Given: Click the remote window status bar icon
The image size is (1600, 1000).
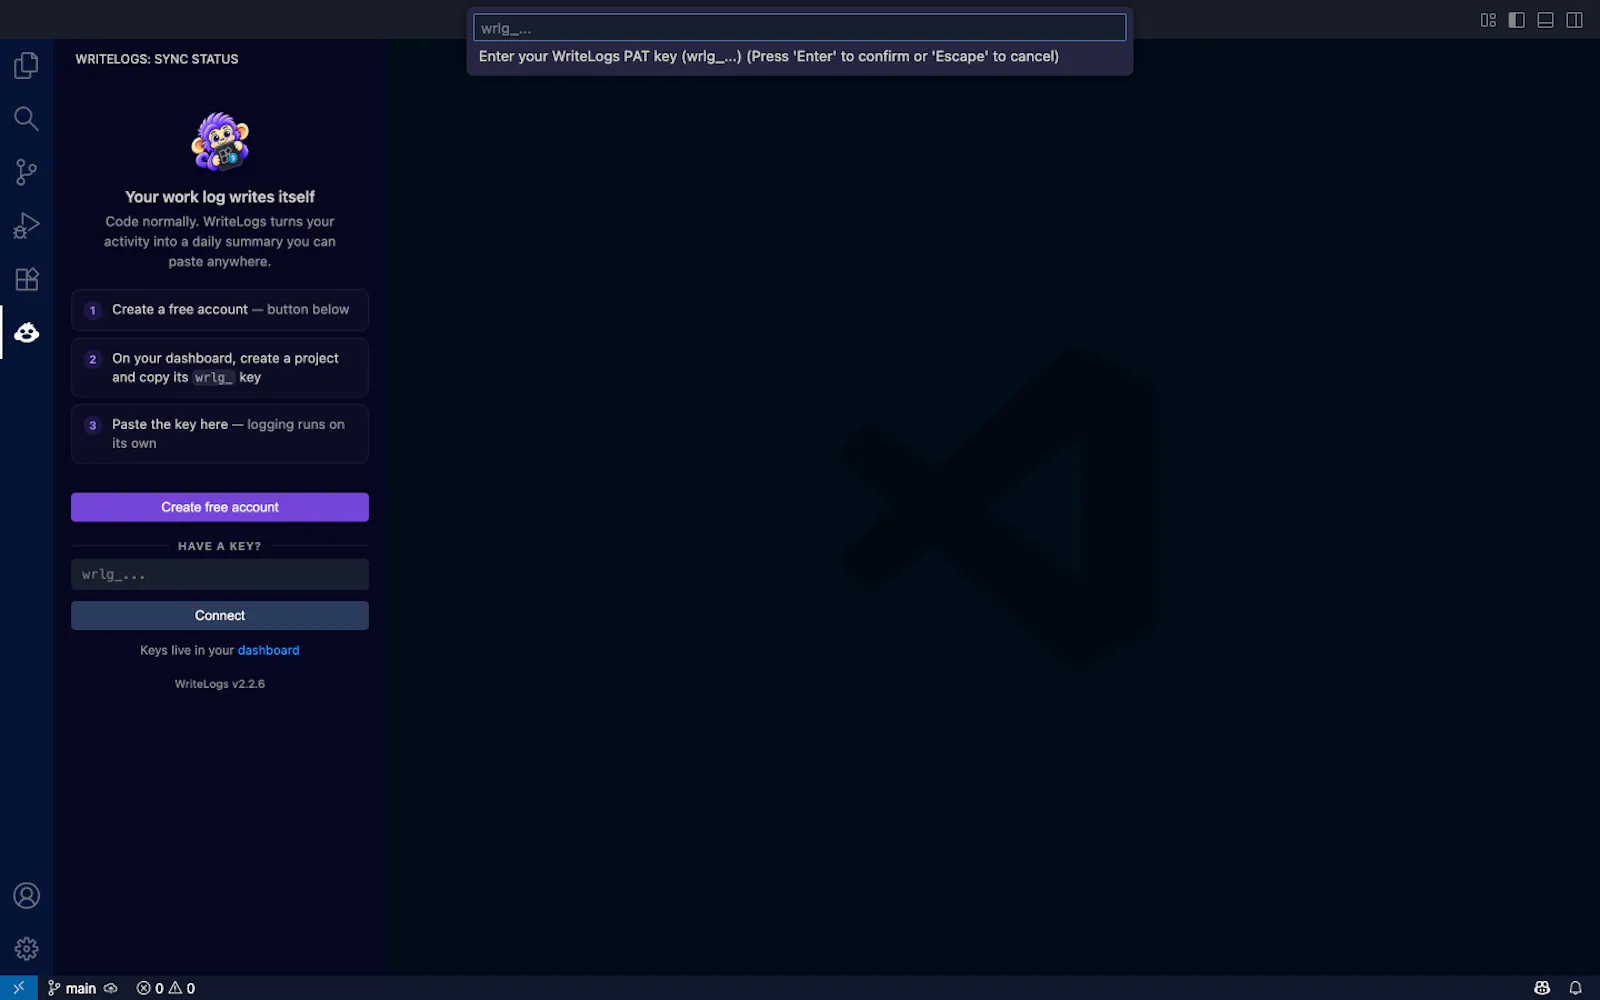Looking at the screenshot, I should pos(19,988).
